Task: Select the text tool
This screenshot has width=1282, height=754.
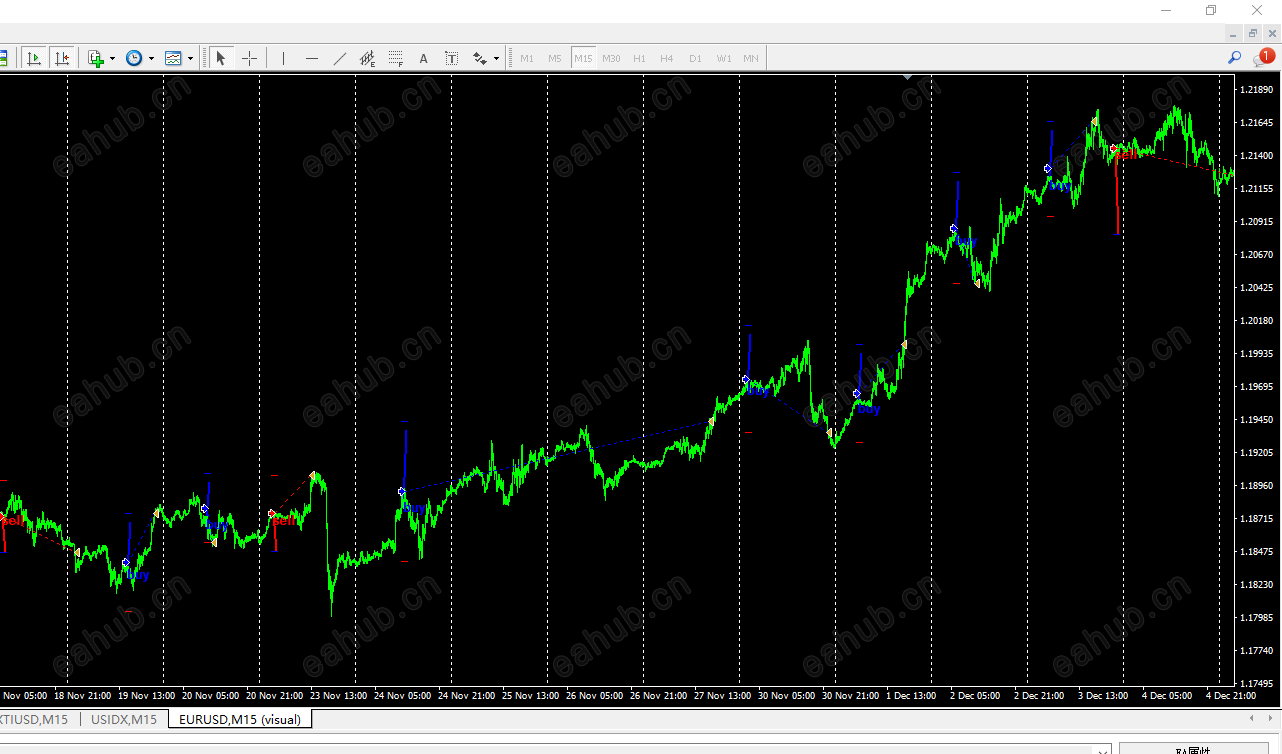Action: (424, 58)
